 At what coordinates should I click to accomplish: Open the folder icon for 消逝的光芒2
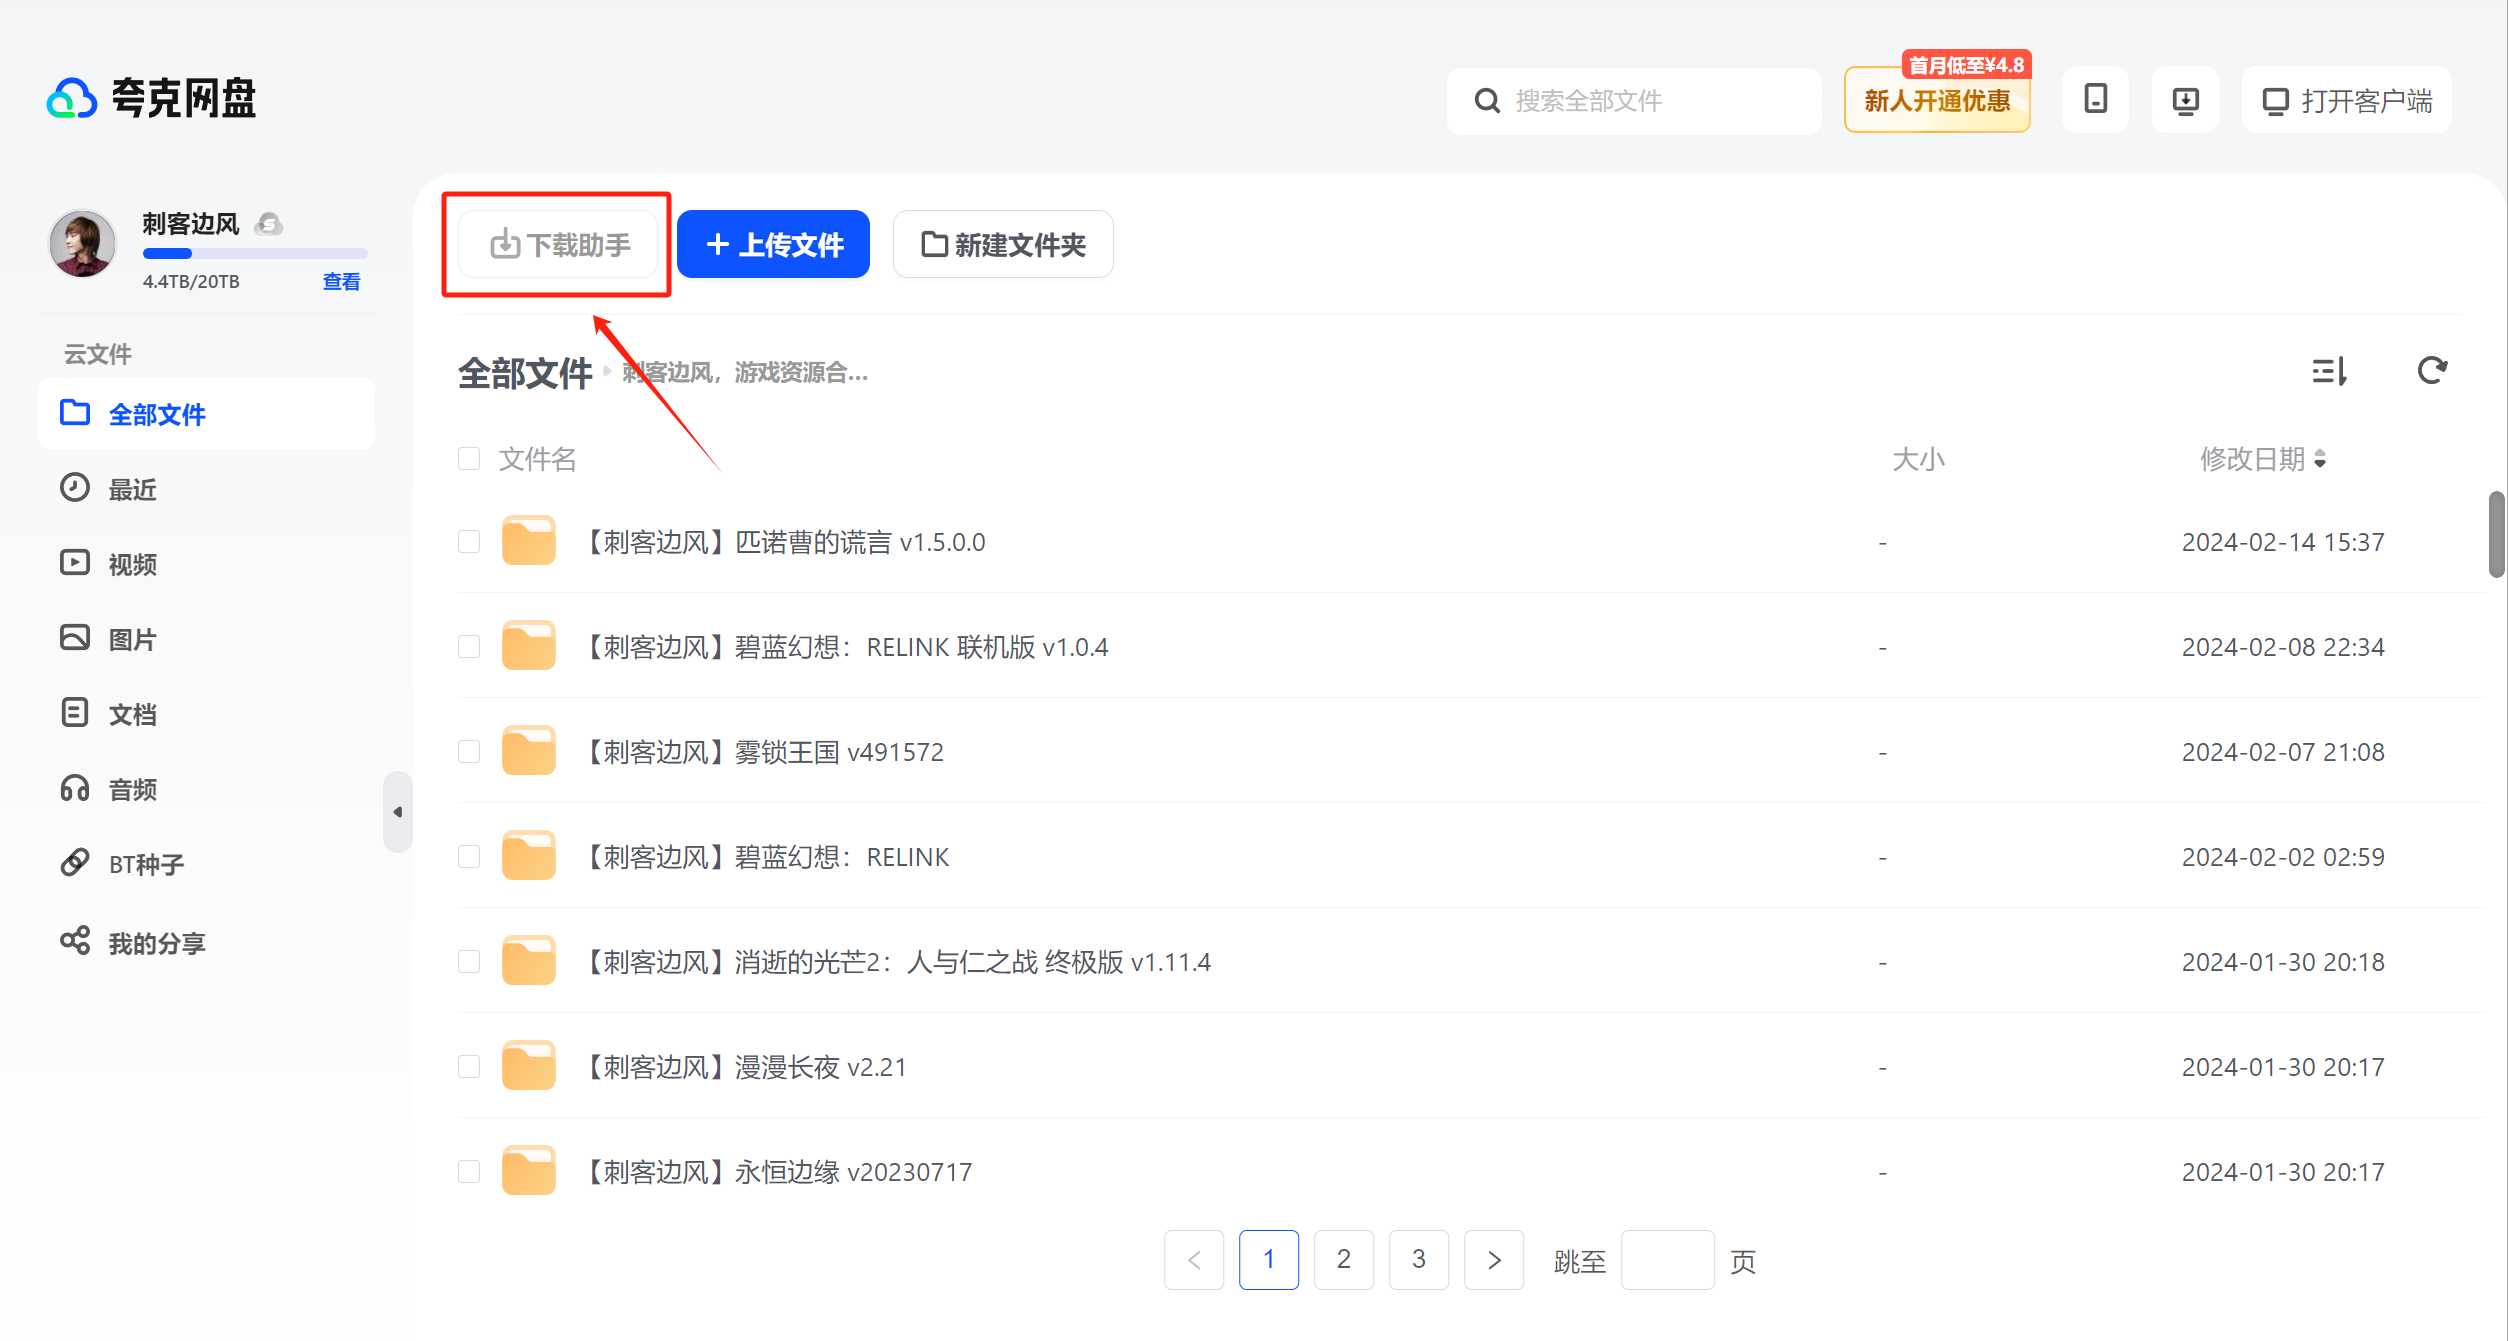pos(528,961)
